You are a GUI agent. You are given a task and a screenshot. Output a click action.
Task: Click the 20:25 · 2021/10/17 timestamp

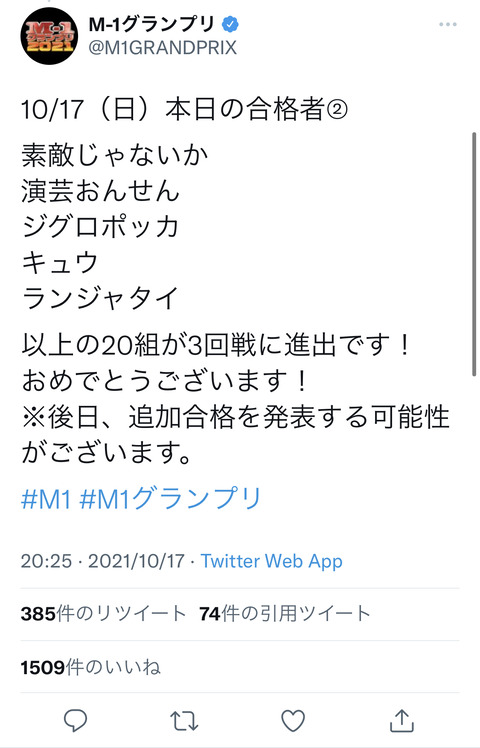pos(103,561)
